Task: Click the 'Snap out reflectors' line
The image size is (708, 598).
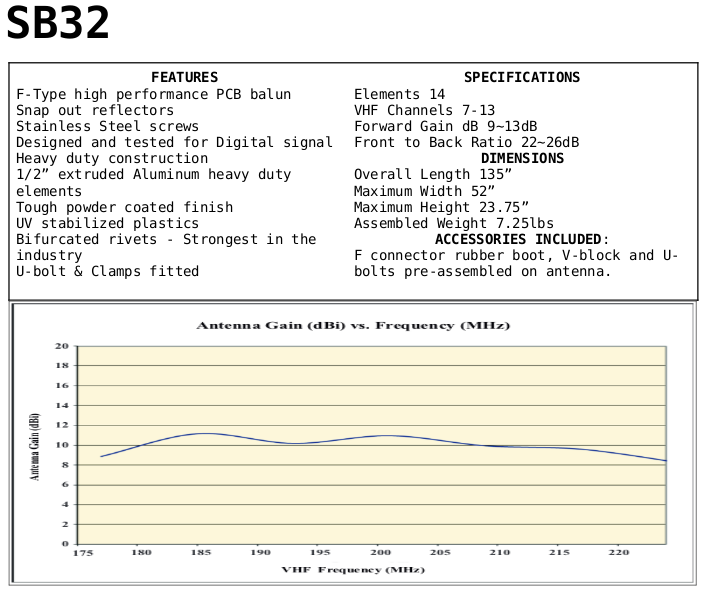Action: click(95, 110)
